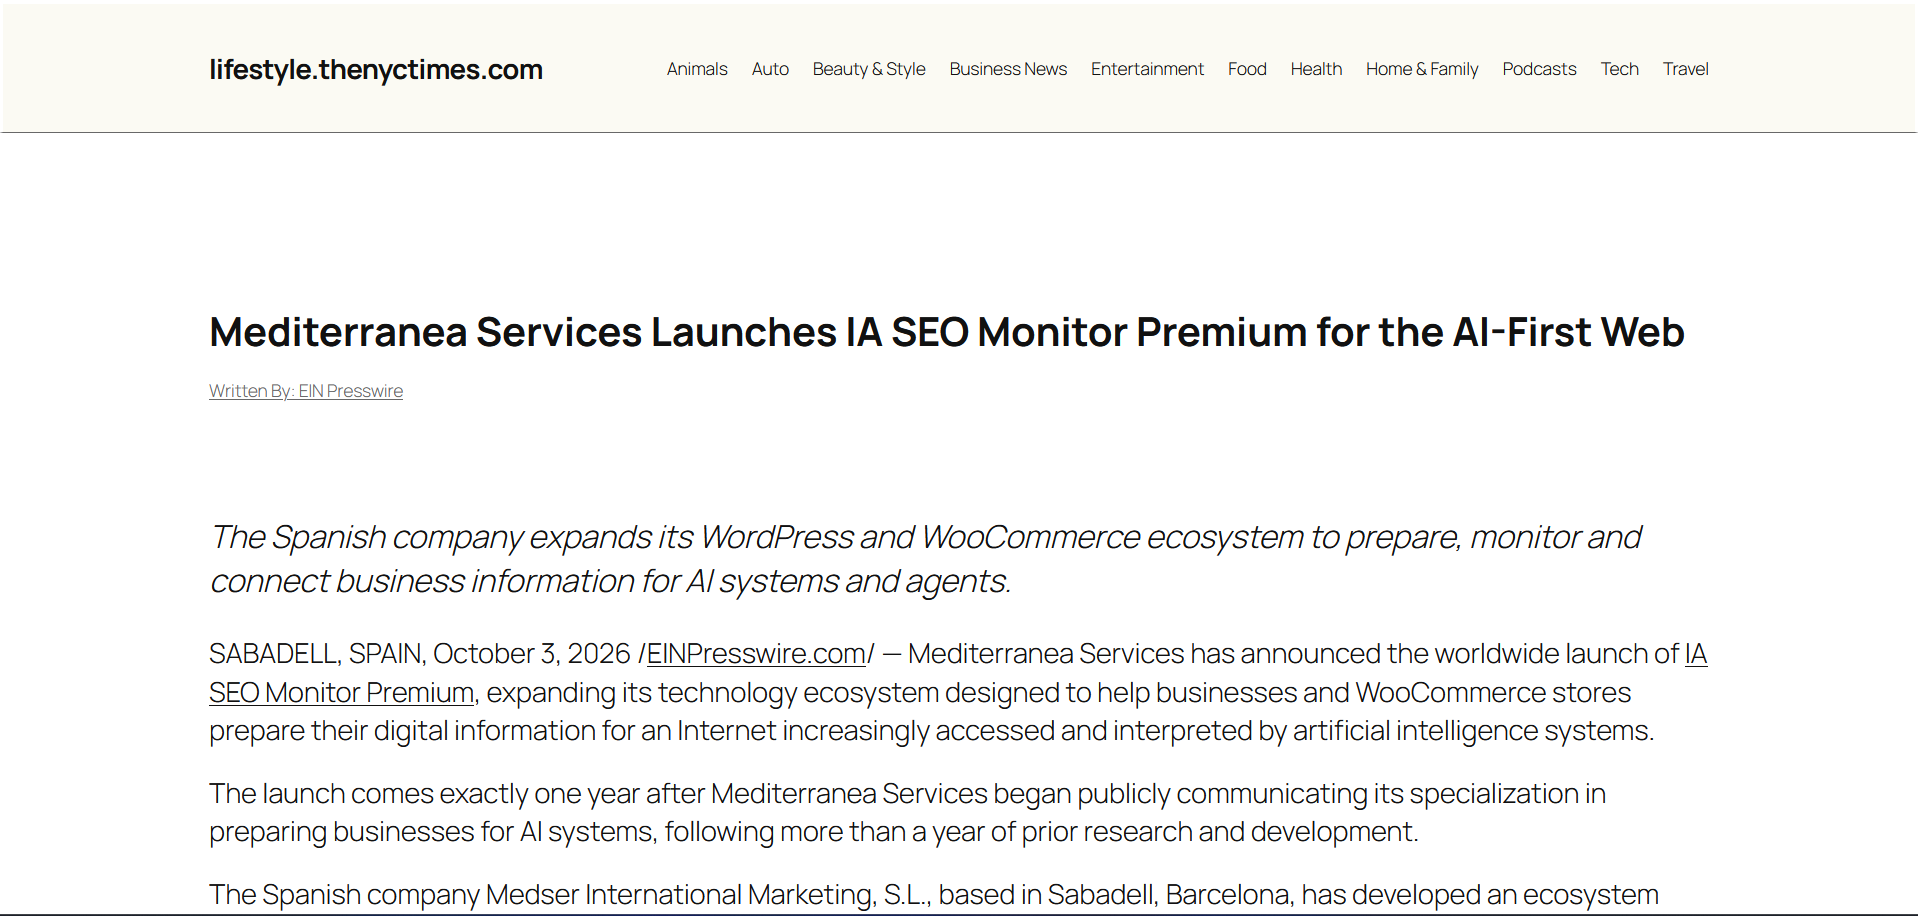
Task: Click the text 'SABADELL, SPAIN, October 3, 2026'
Action: pos(420,654)
